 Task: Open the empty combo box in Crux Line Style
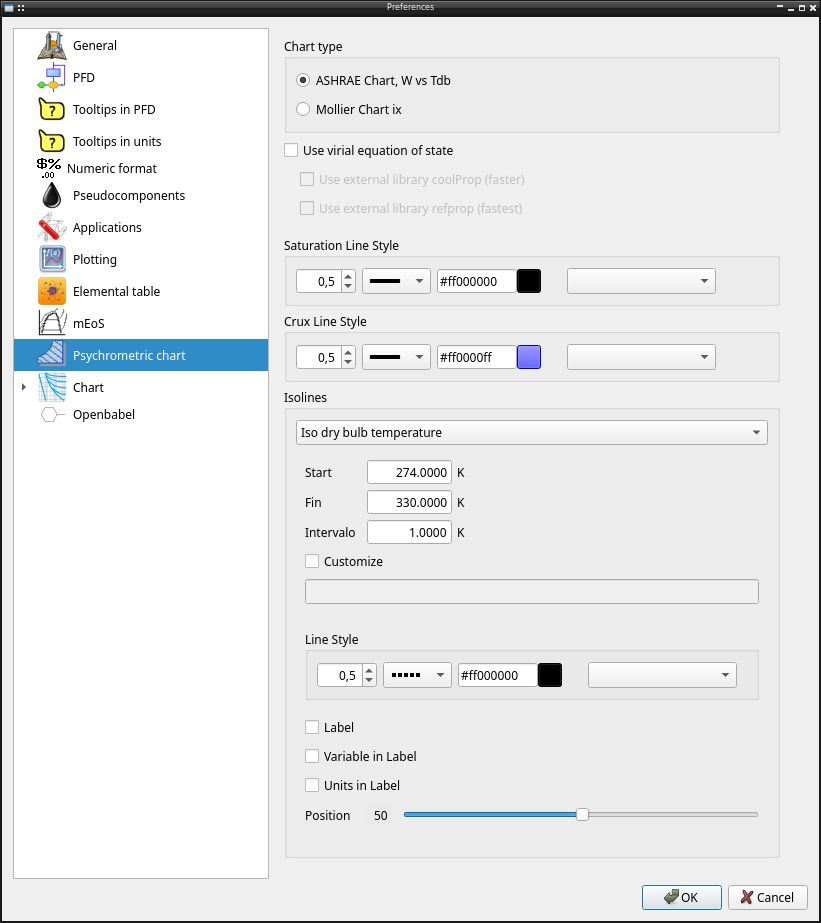[x=641, y=357]
